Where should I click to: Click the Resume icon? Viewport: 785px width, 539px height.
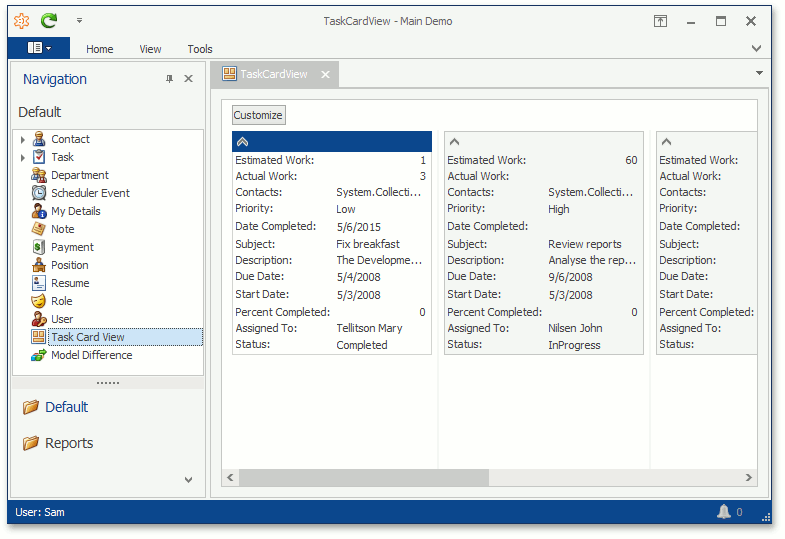39,283
